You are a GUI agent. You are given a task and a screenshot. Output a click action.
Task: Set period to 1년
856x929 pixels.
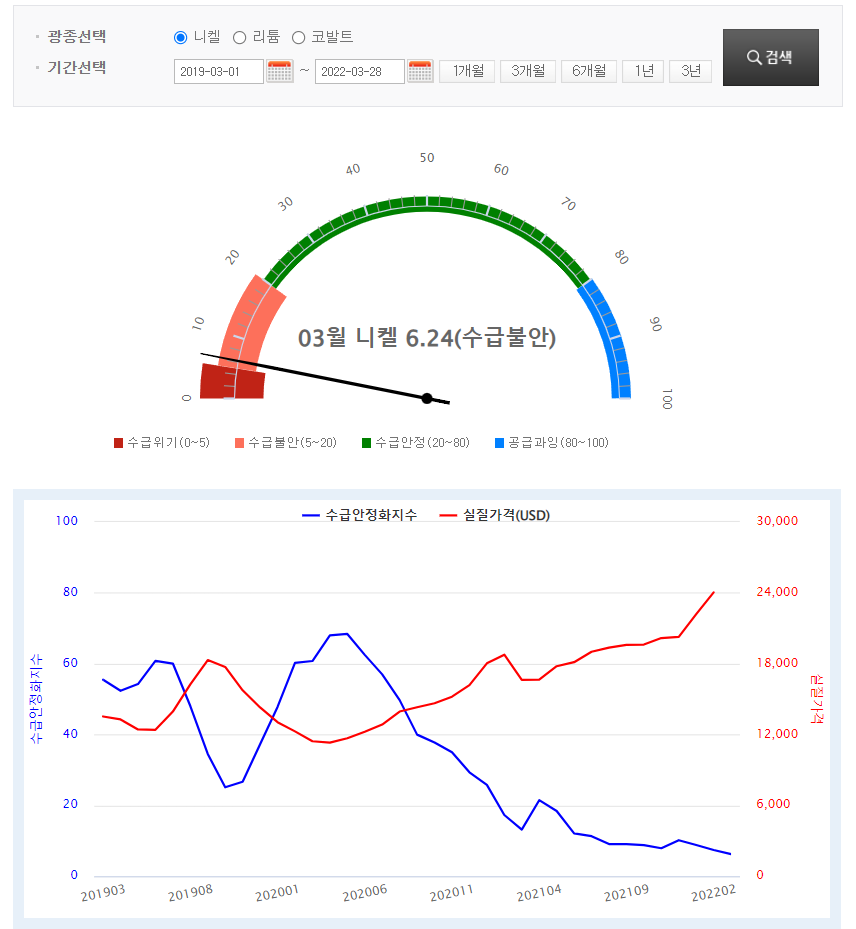(x=642, y=71)
